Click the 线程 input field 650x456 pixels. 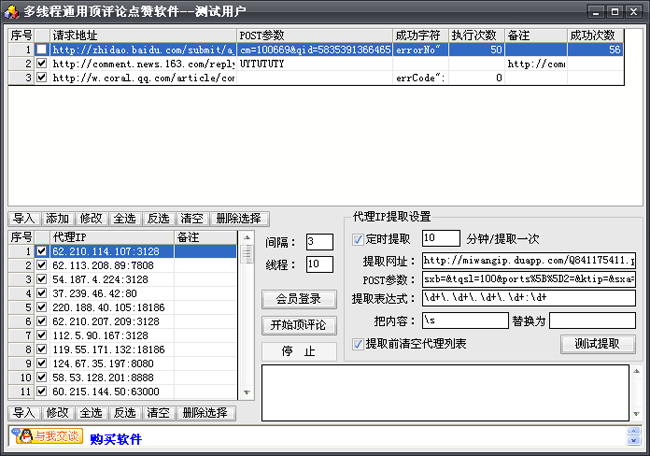tap(320, 264)
